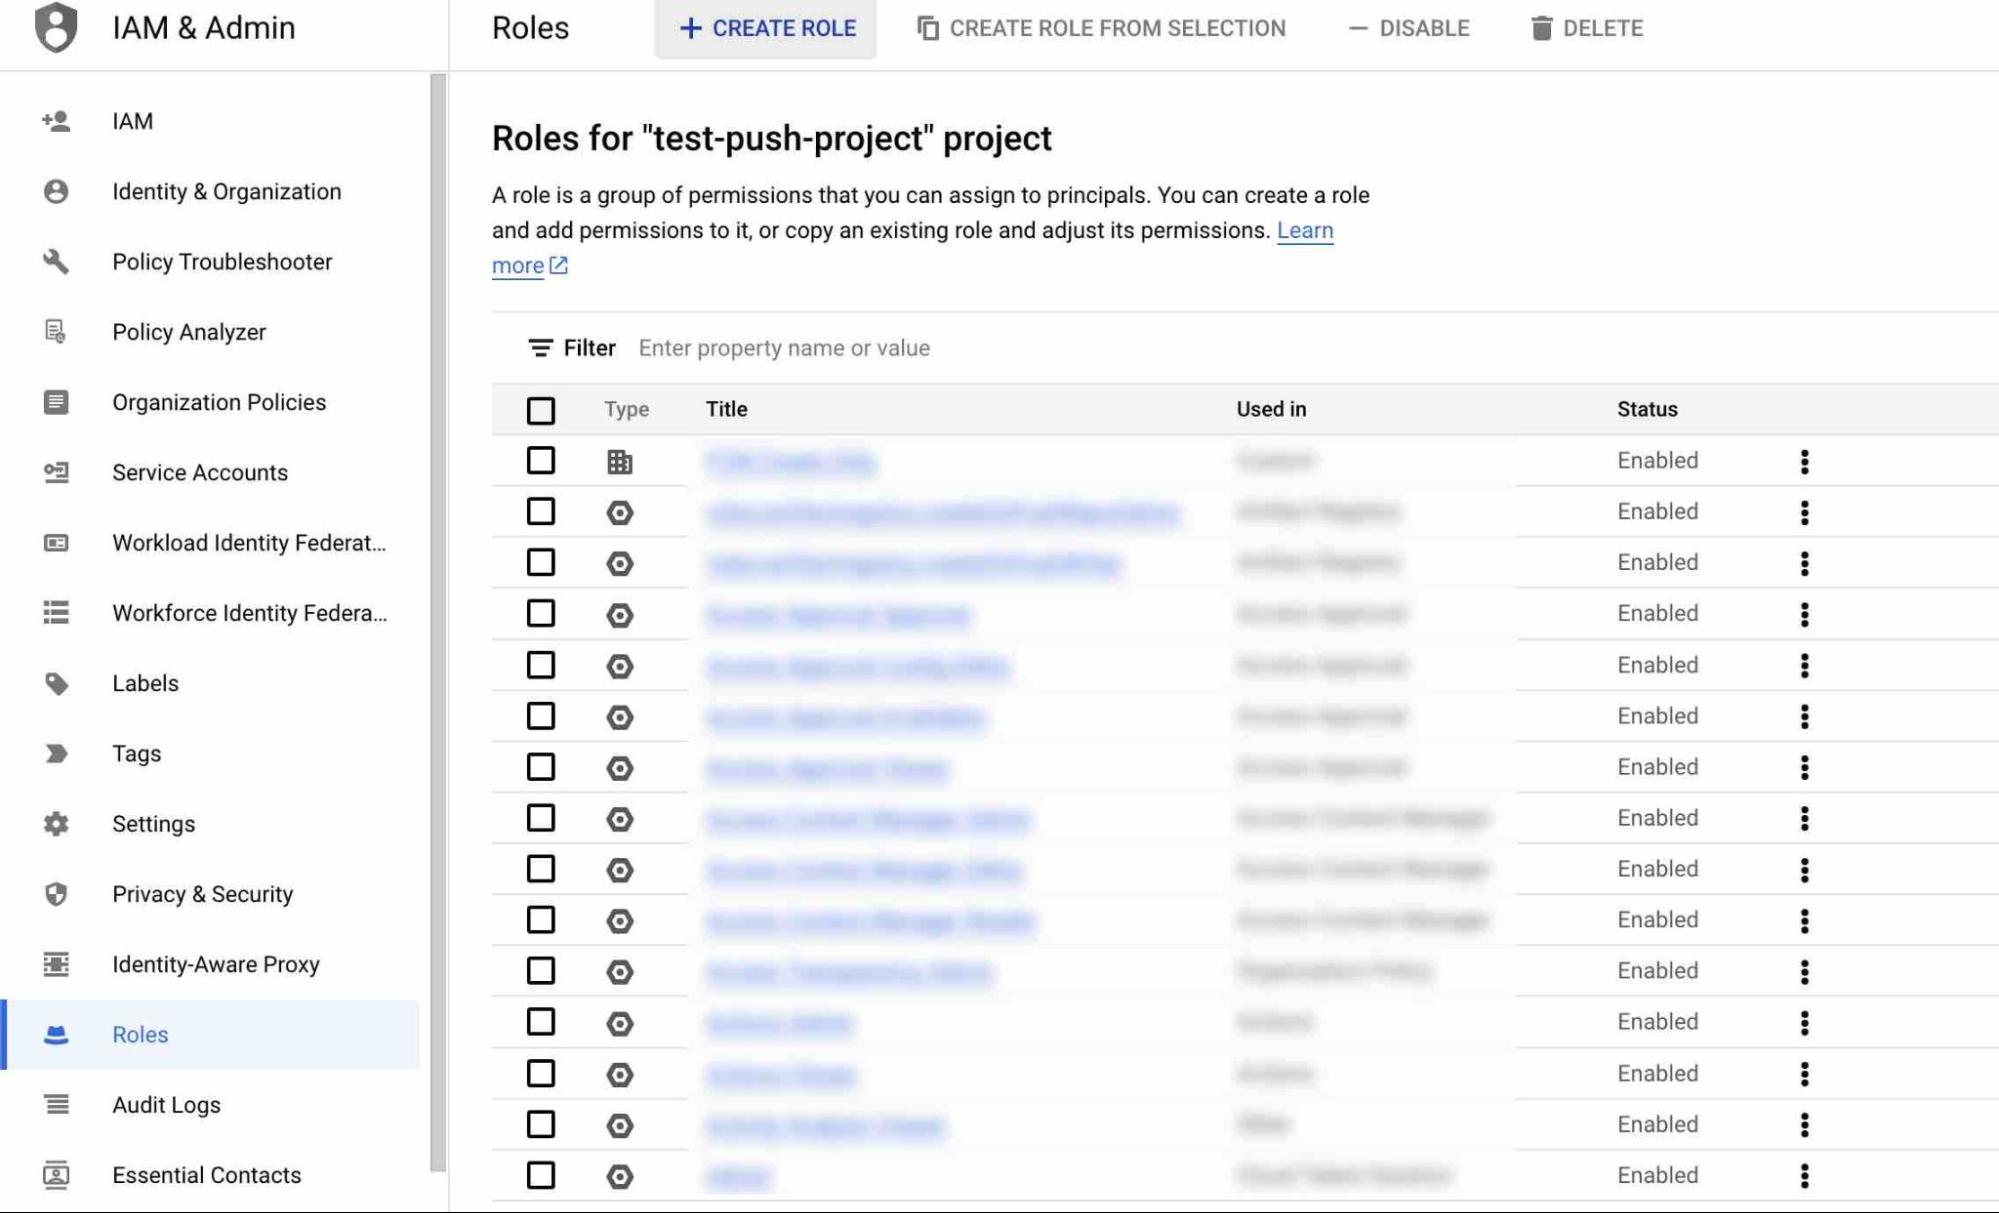
Task: Click the Audit Logs menu item
Action: (167, 1103)
